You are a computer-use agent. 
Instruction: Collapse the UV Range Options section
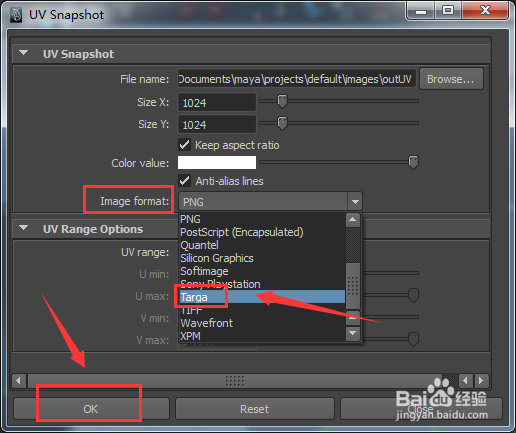[24, 228]
